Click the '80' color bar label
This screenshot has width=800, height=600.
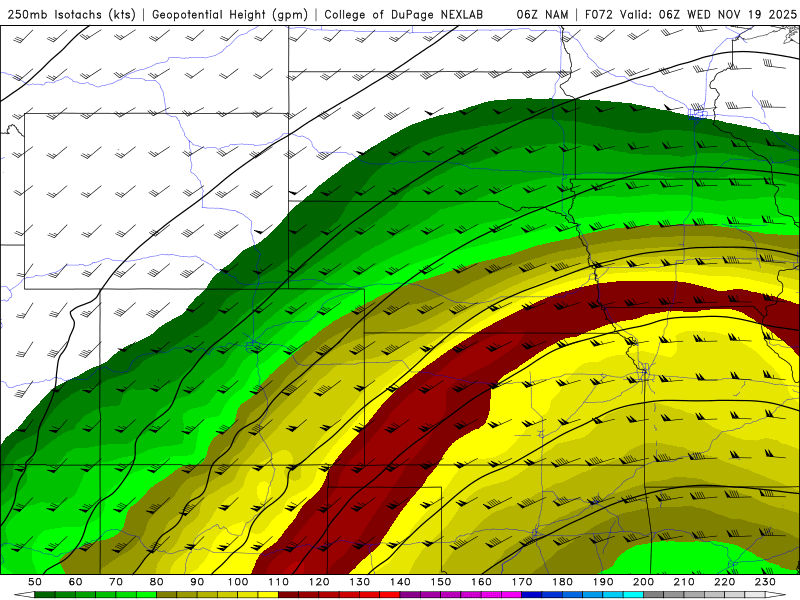click(x=157, y=582)
